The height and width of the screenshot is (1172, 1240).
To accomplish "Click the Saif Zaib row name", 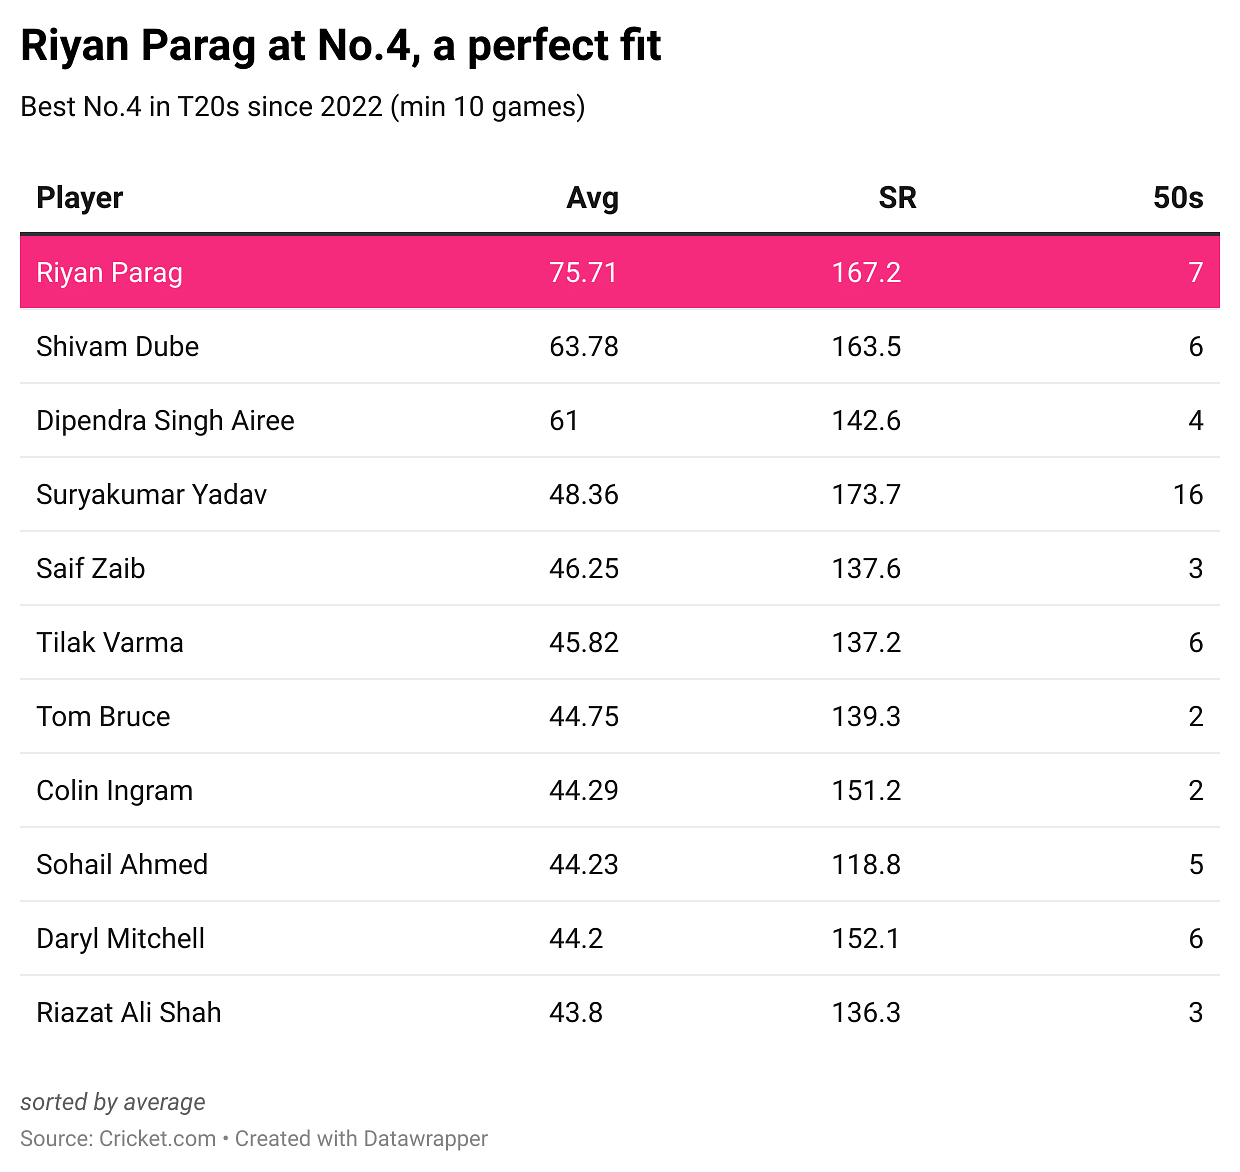I will [91, 569].
